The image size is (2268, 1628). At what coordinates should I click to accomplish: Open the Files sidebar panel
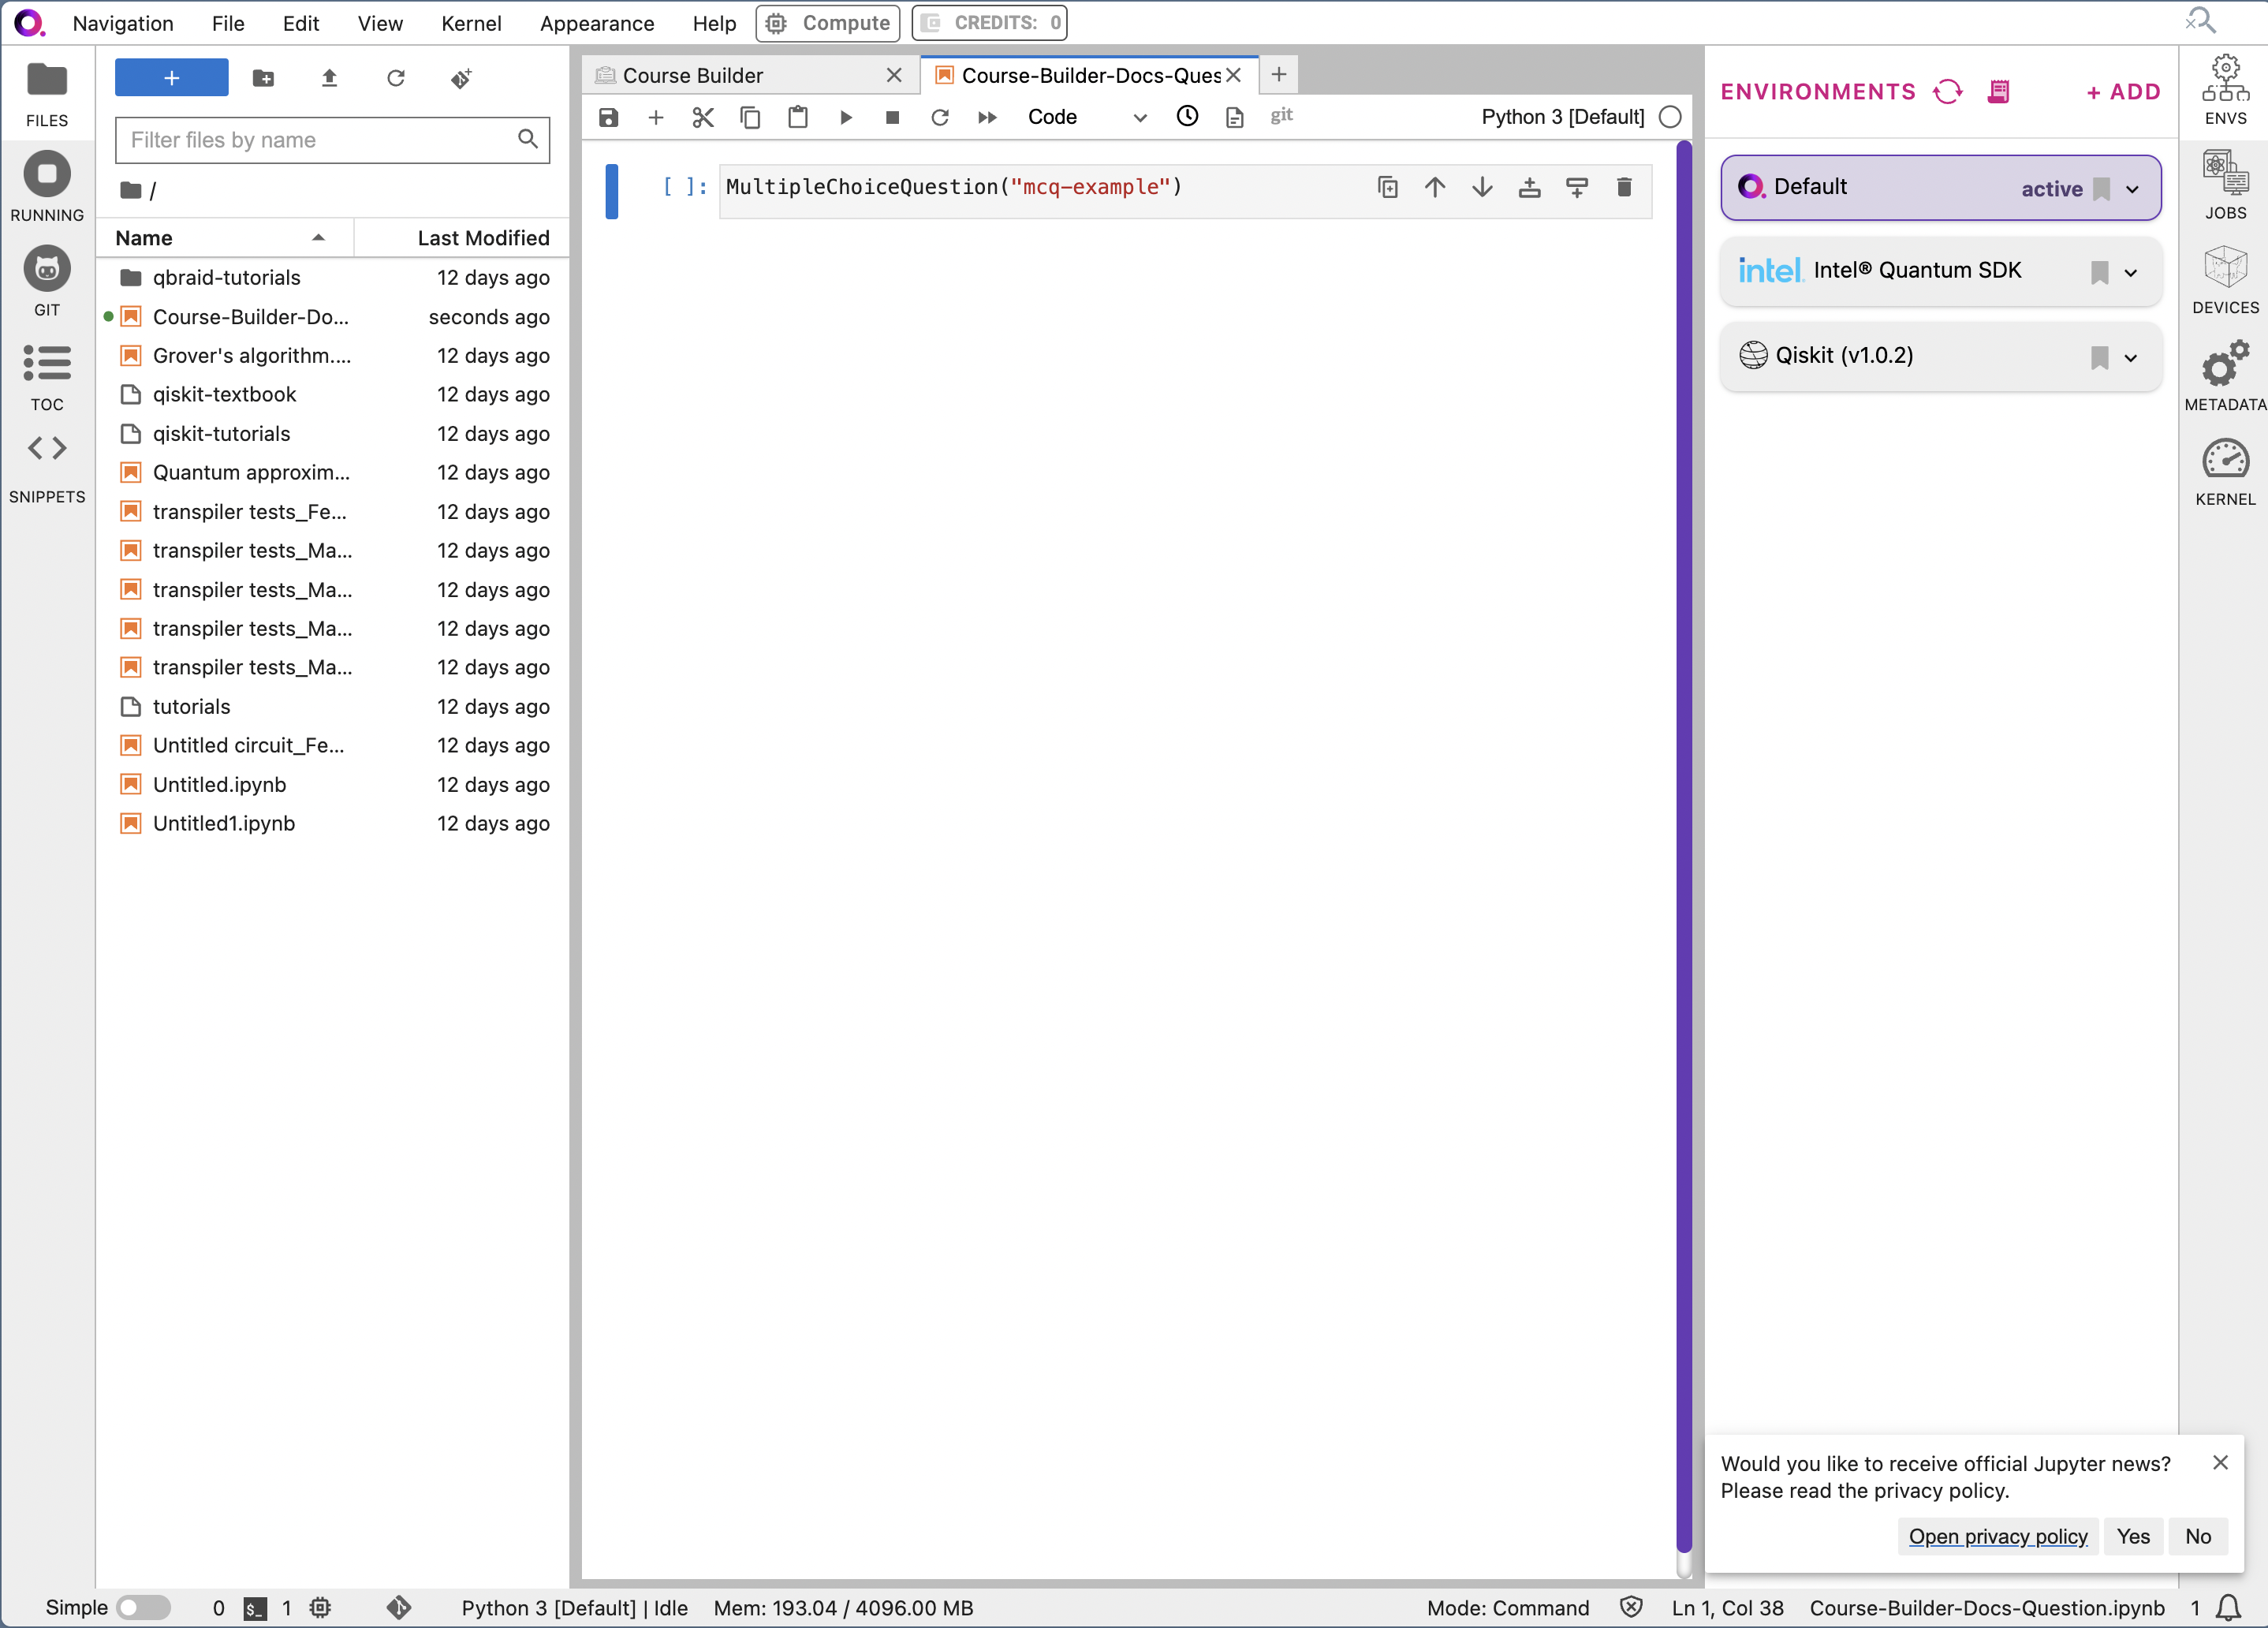[x=47, y=95]
